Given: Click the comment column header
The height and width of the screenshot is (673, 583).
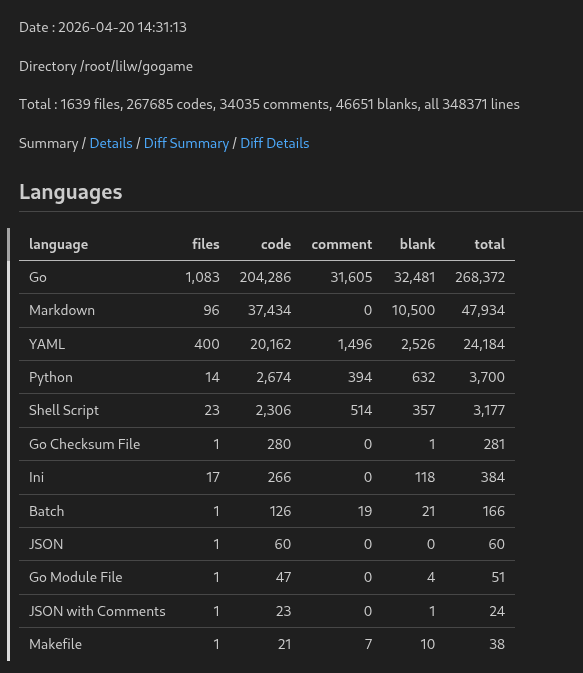Looking at the screenshot, I should (342, 244).
